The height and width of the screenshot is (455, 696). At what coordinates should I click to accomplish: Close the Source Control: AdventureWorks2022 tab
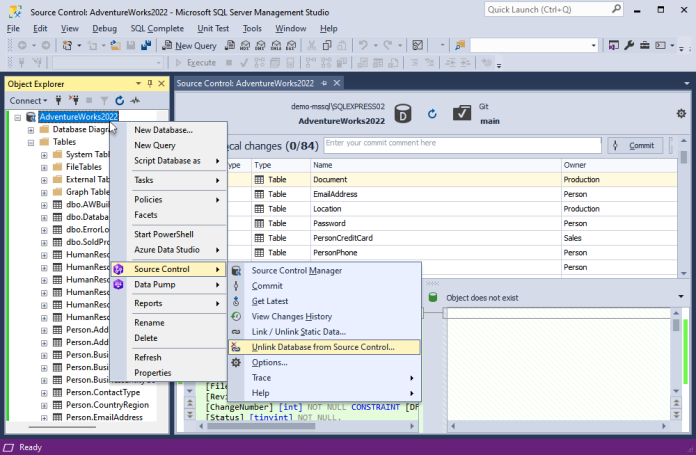(338, 83)
